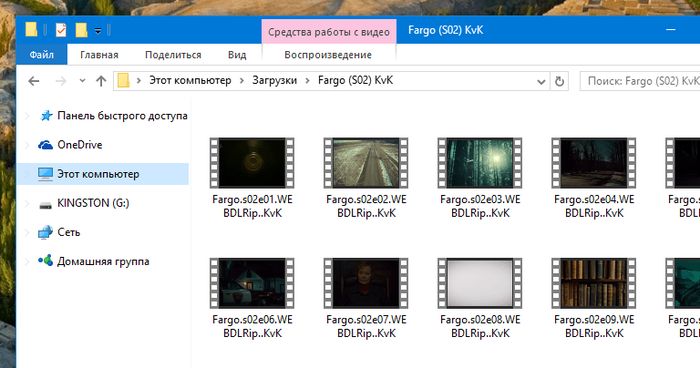Switch to the Главная ribbon tab
700x368 pixels.
[99, 55]
